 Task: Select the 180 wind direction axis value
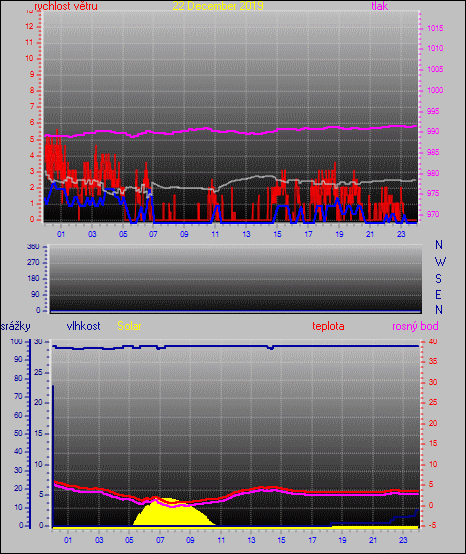33,278
